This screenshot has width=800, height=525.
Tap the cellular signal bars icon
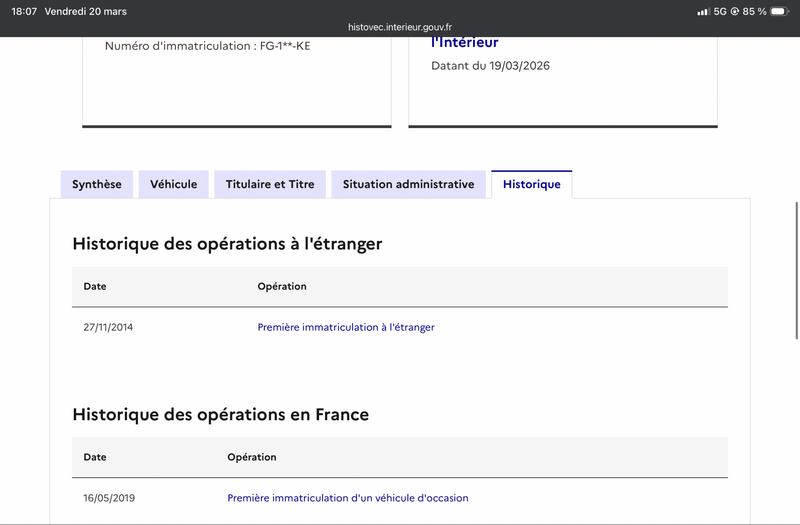[x=702, y=11]
